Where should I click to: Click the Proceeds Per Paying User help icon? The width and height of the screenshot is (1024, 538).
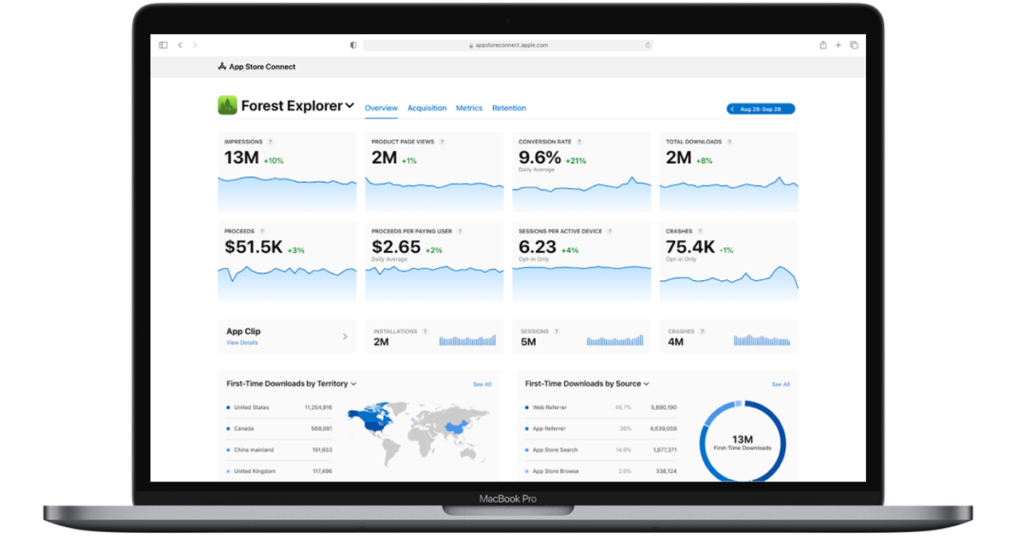(460, 231)
